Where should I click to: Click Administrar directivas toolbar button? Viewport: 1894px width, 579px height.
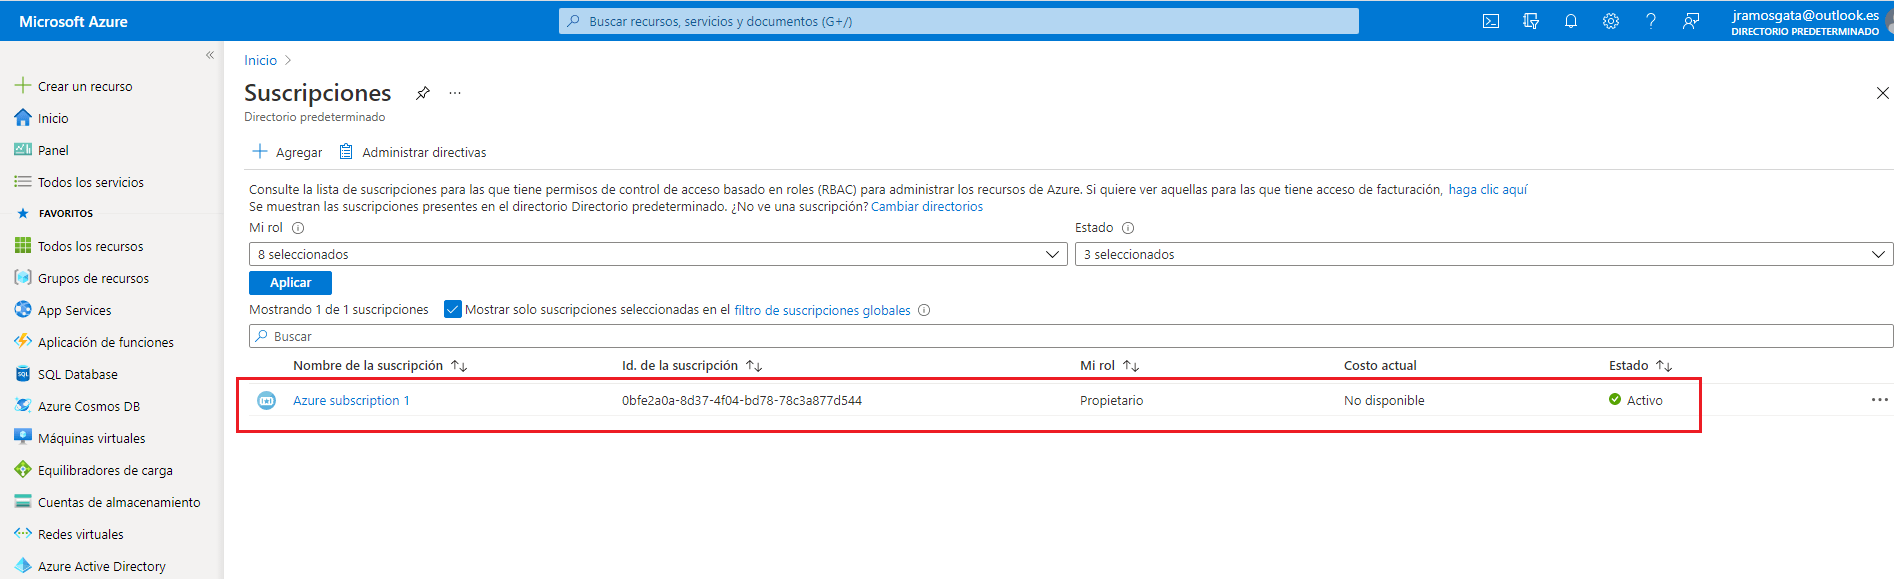click(413, 152)
